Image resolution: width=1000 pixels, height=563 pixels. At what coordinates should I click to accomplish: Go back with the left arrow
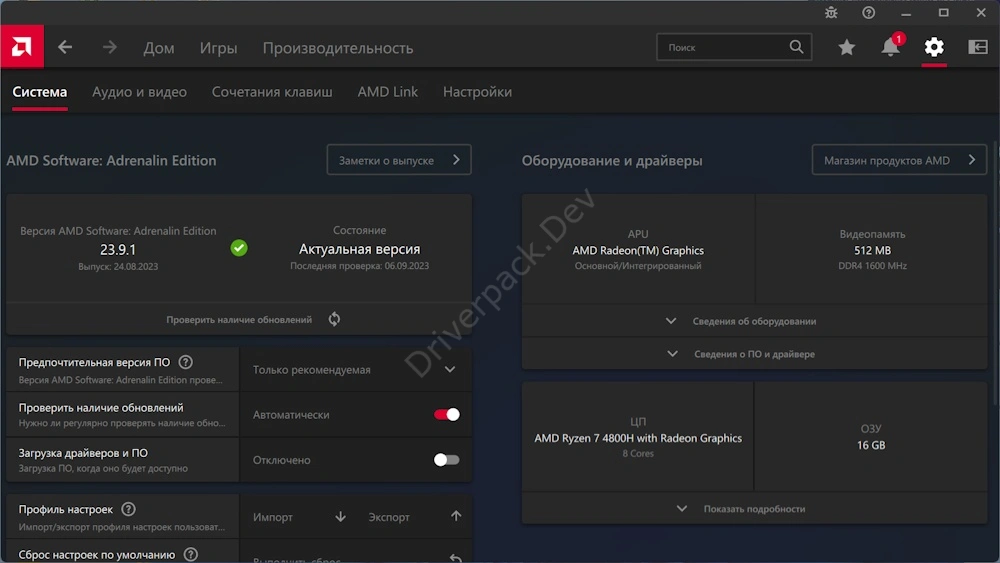65,47
